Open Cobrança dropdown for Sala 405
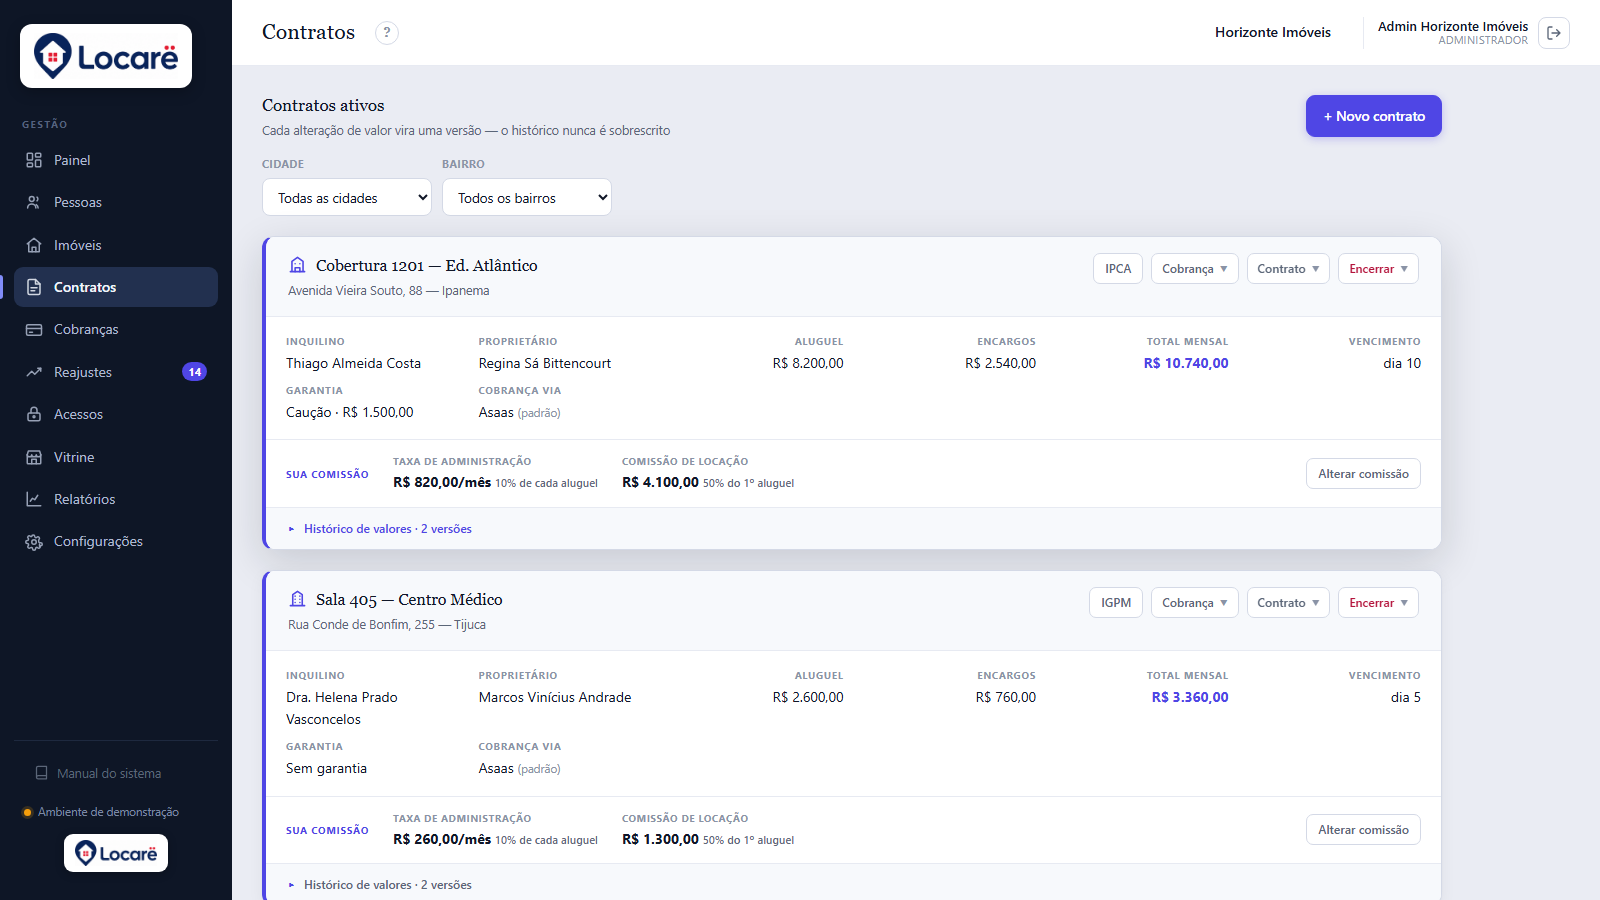The width and height of the screenshot is (1600, 900). click(1195, 602)
